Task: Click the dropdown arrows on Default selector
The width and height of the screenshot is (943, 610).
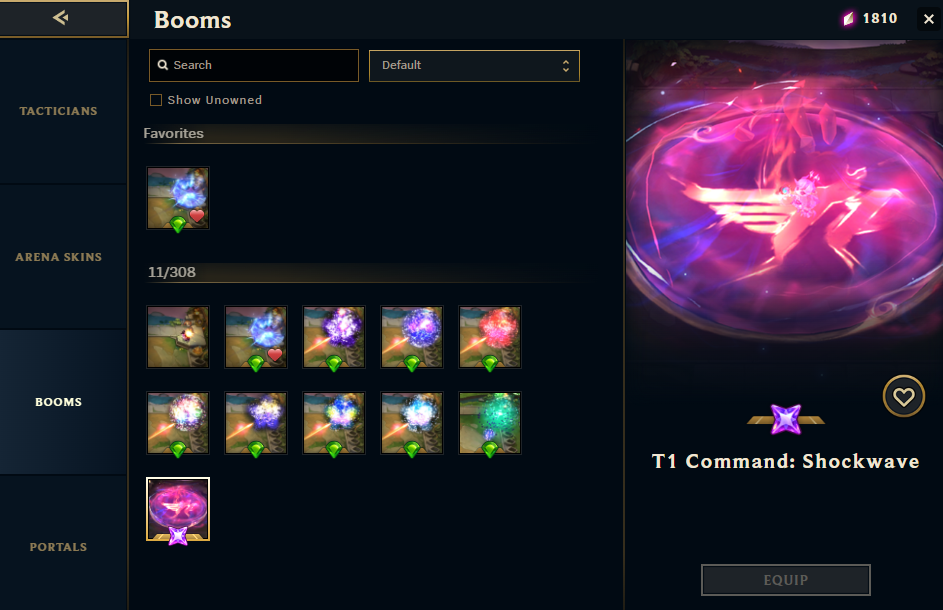Action: pos(565,66)
